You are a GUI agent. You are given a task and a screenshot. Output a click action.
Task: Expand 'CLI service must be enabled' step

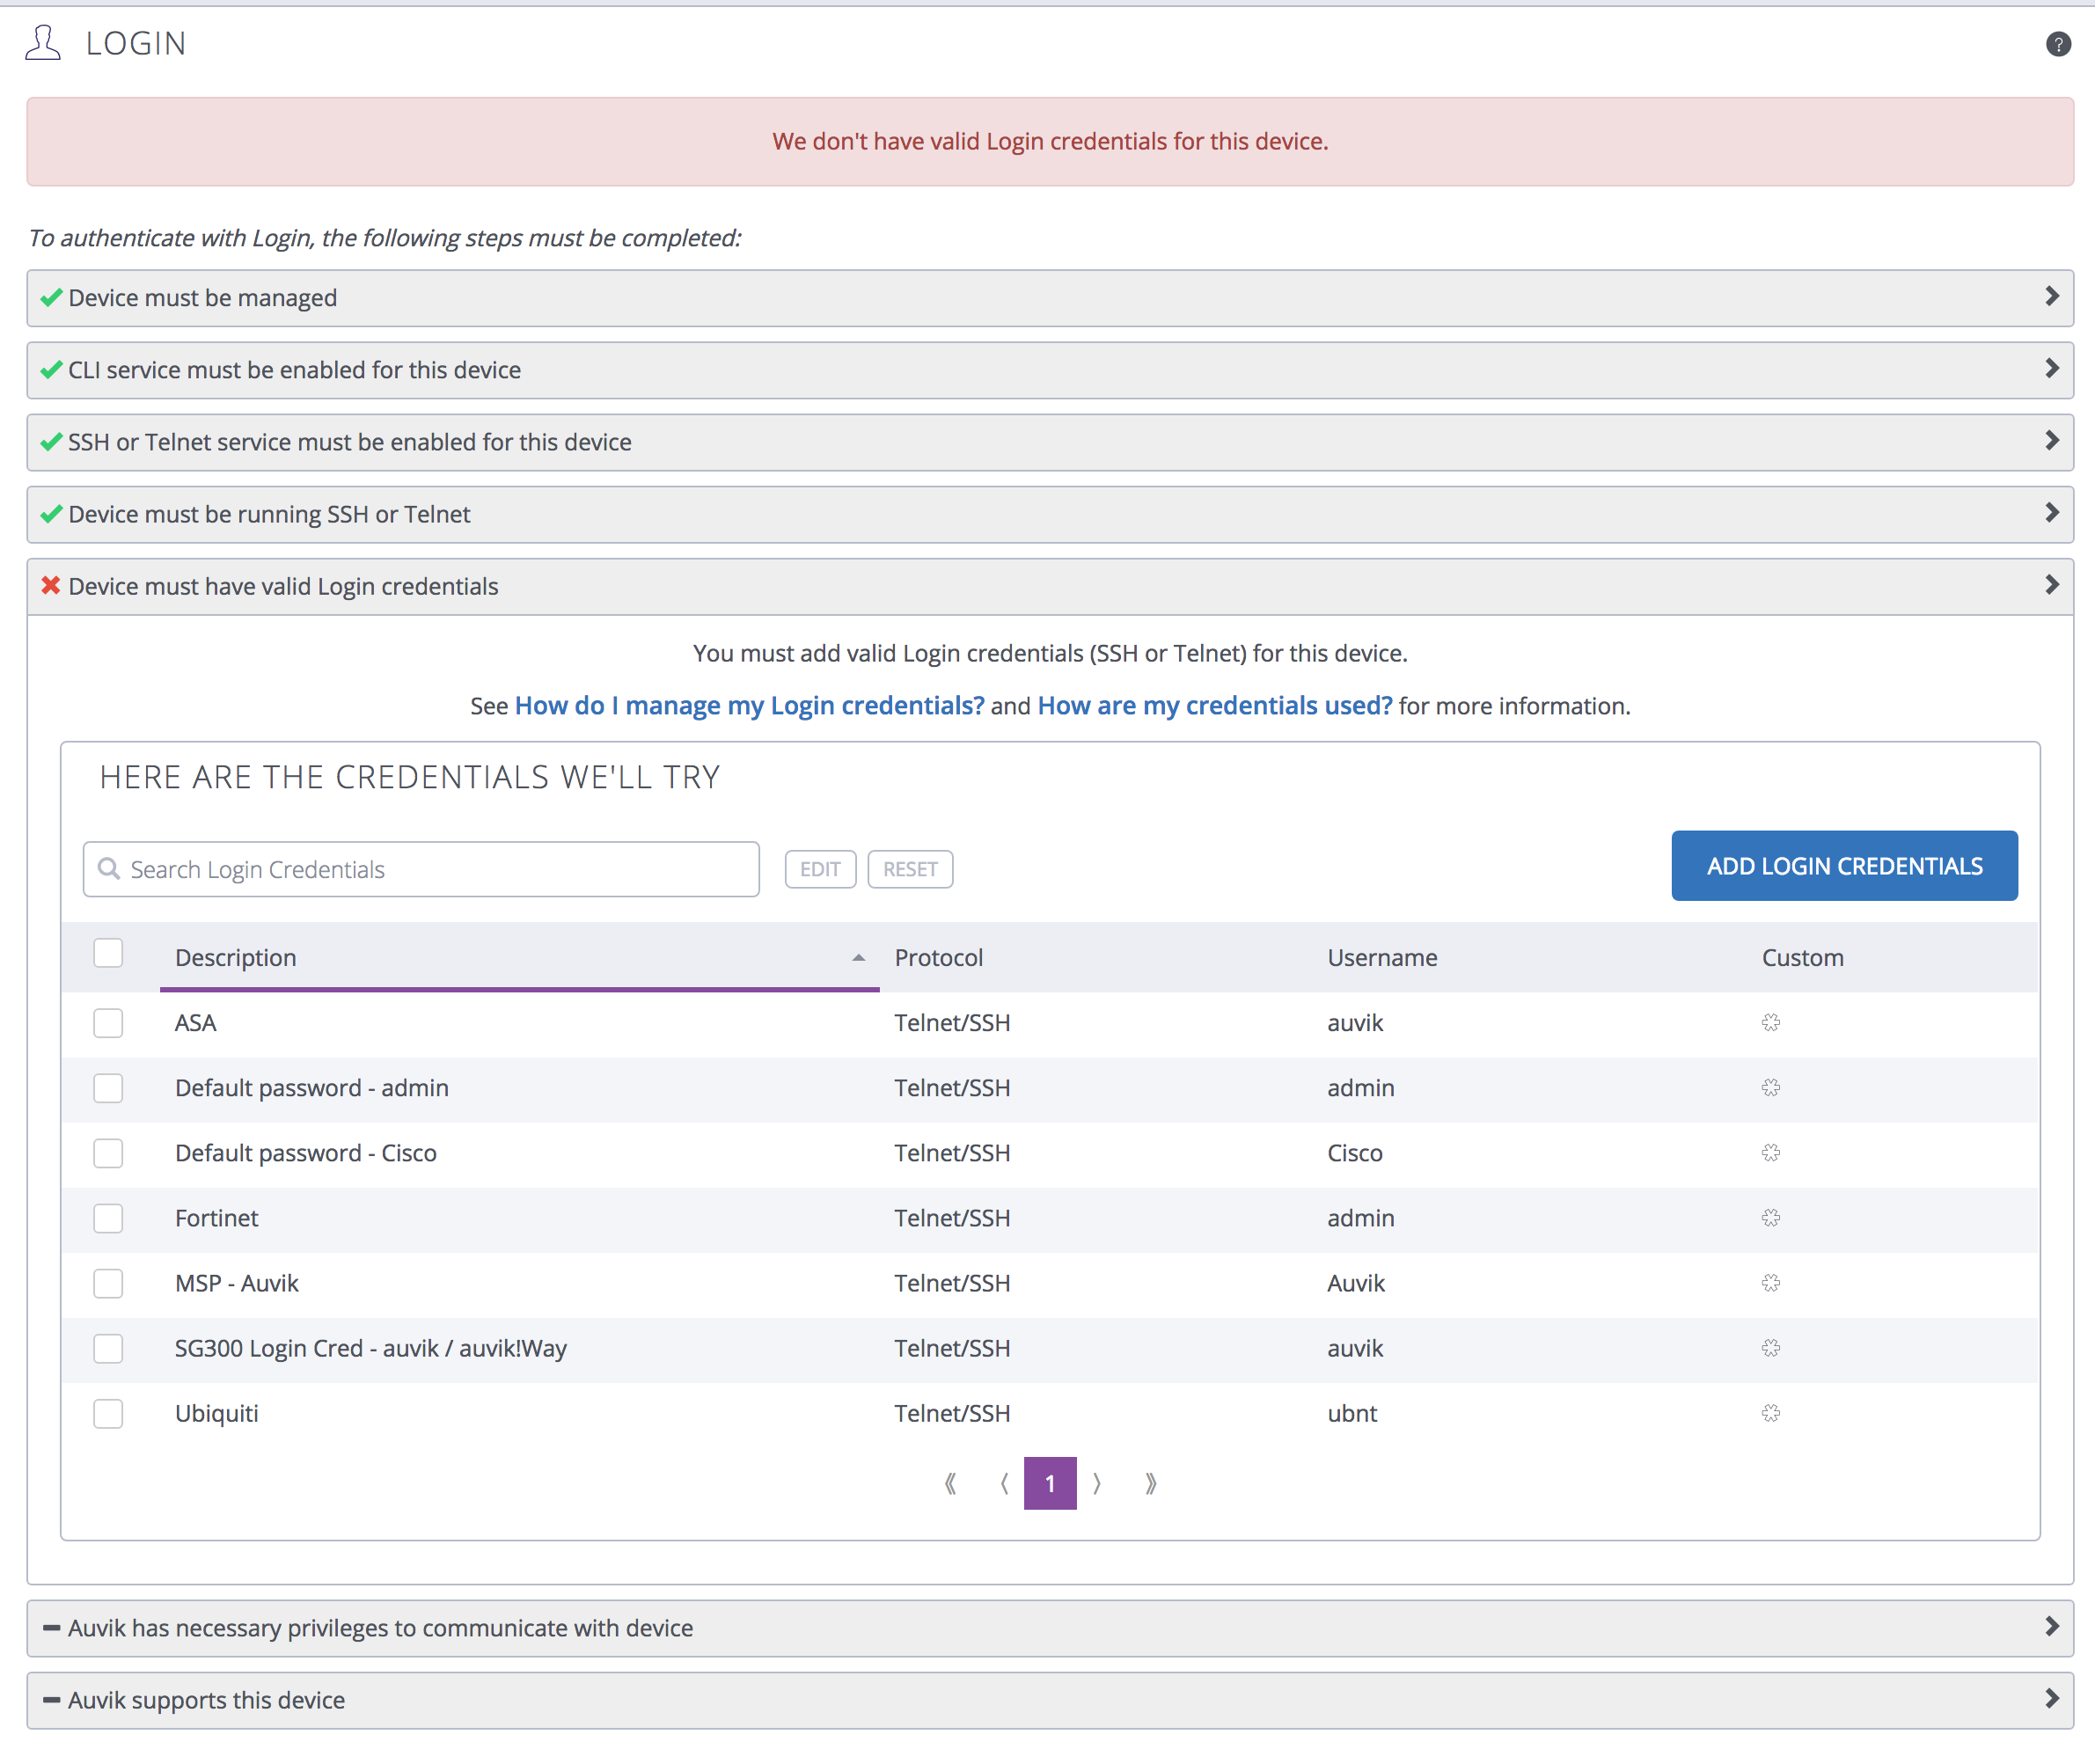(1050, 369)
